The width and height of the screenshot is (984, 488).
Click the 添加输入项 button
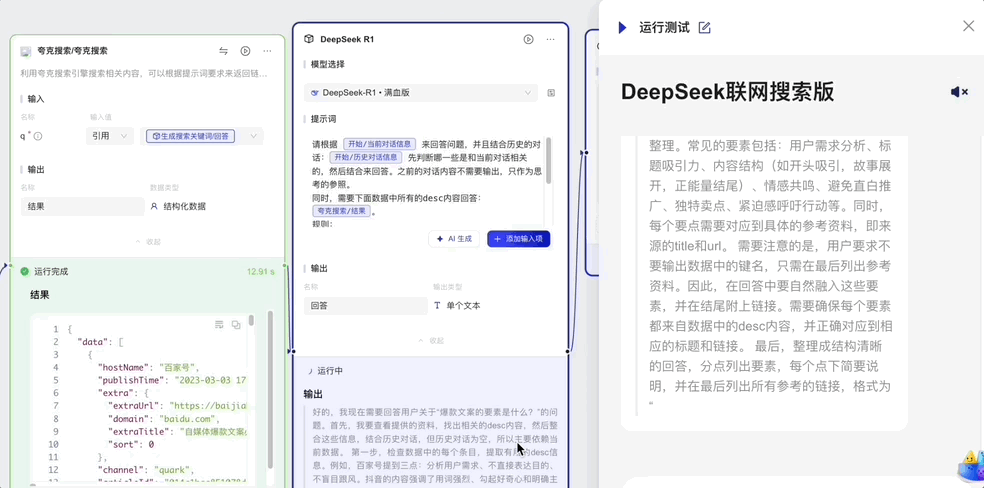tap(518, 239)
